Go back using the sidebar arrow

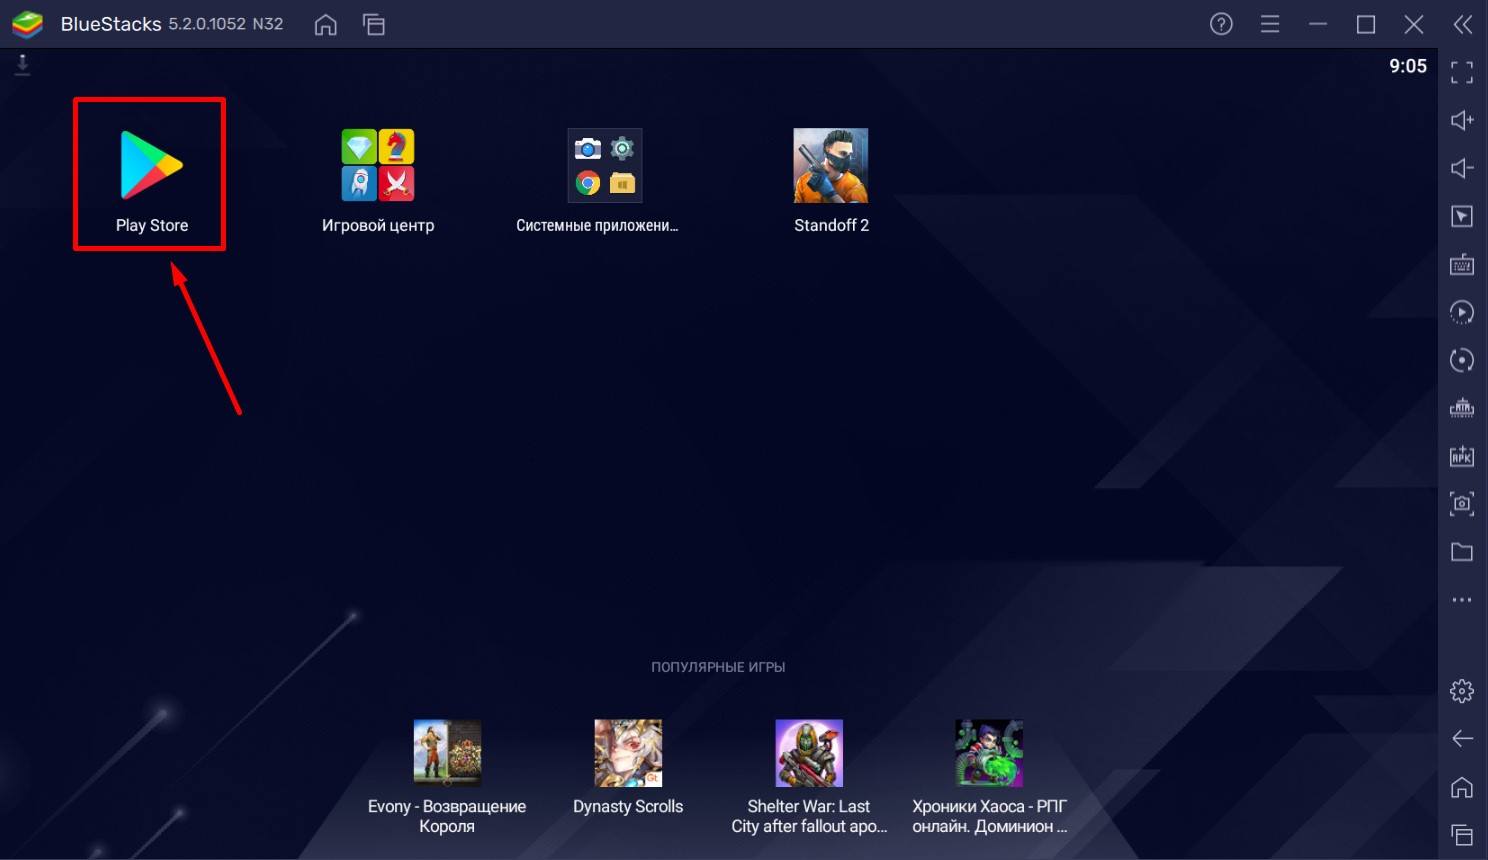click(x=1462, y=738)
